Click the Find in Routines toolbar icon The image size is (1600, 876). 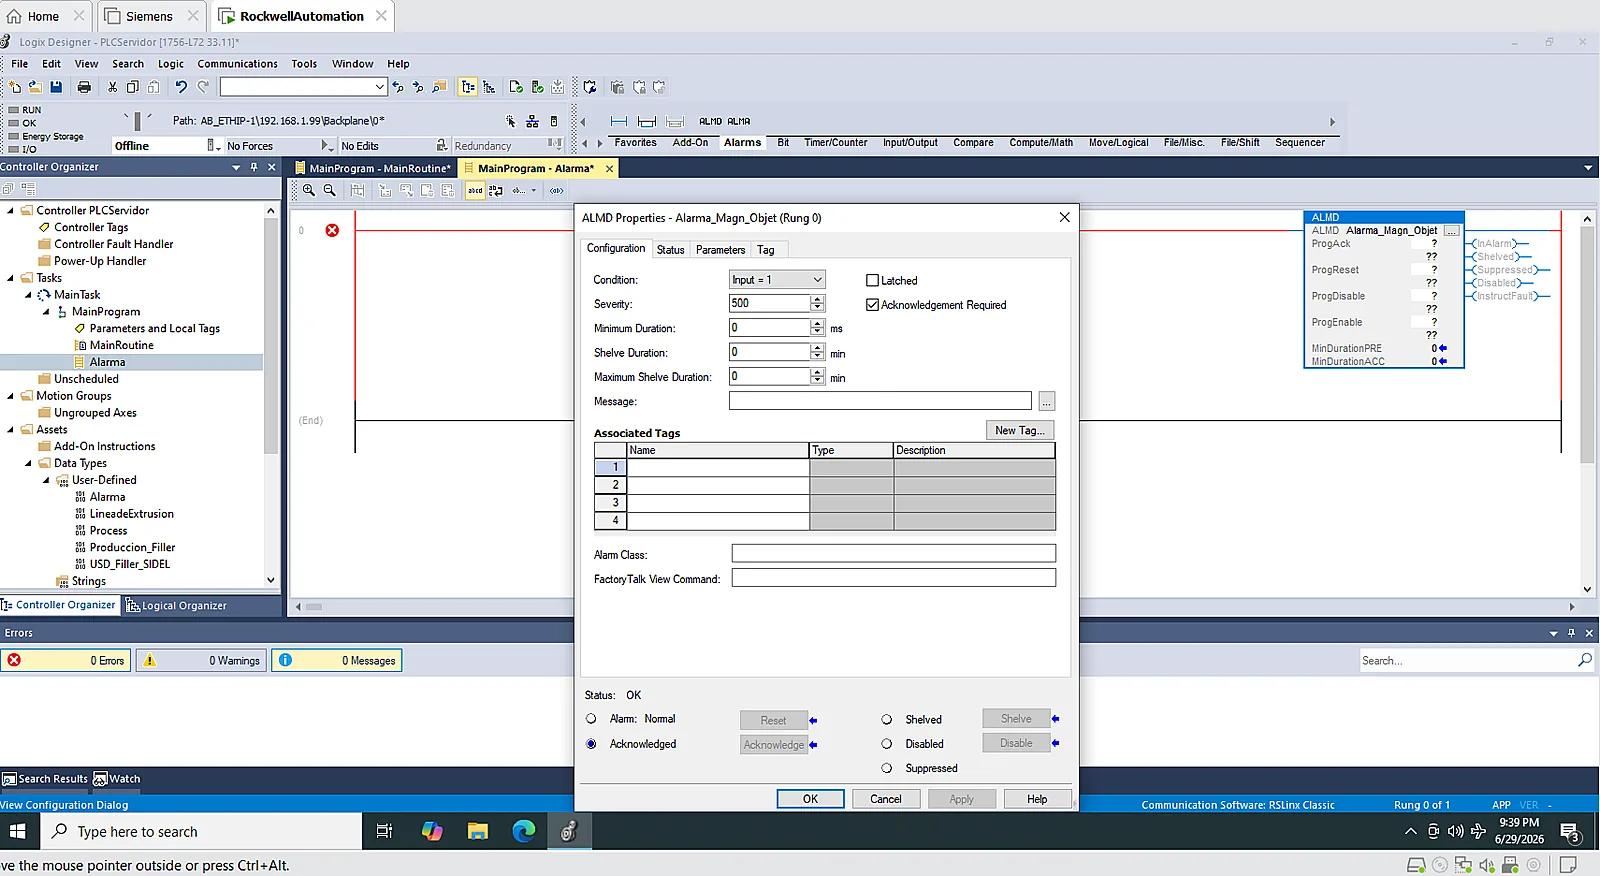tap(439, 87)
